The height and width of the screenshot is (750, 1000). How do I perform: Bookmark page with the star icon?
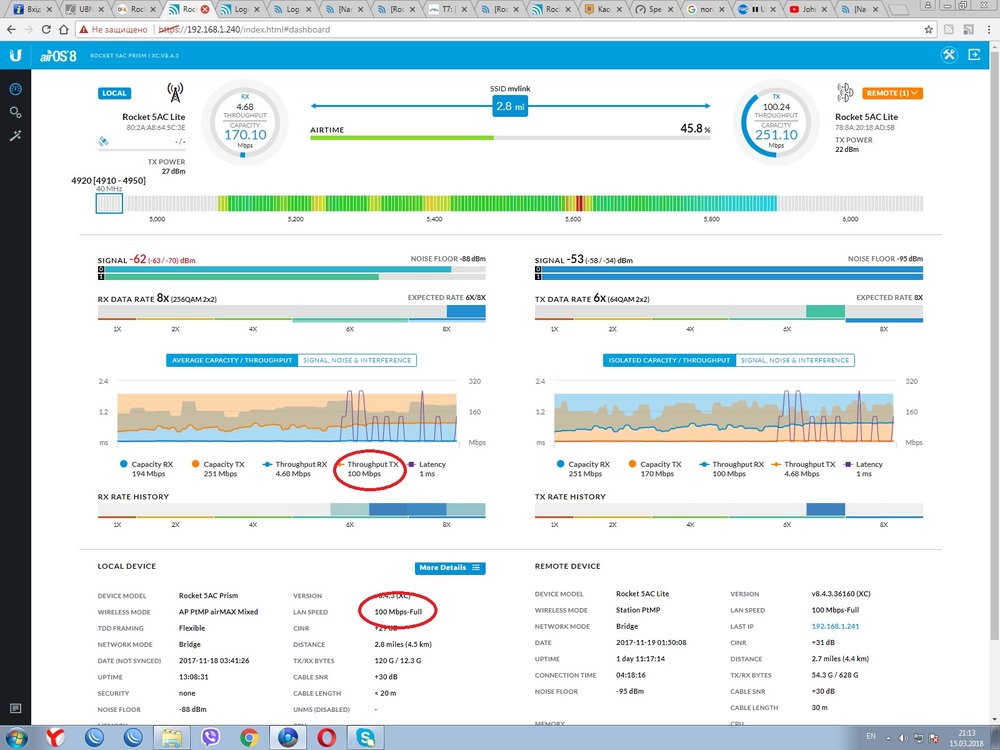[929, 29]
